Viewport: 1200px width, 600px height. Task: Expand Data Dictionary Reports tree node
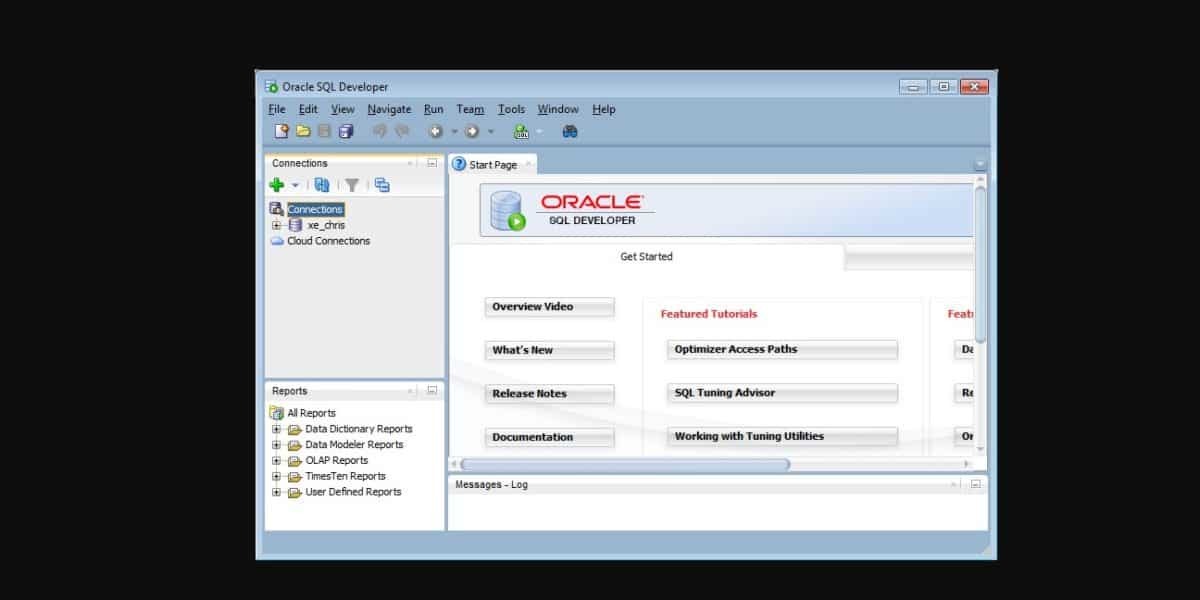[277, 429]
